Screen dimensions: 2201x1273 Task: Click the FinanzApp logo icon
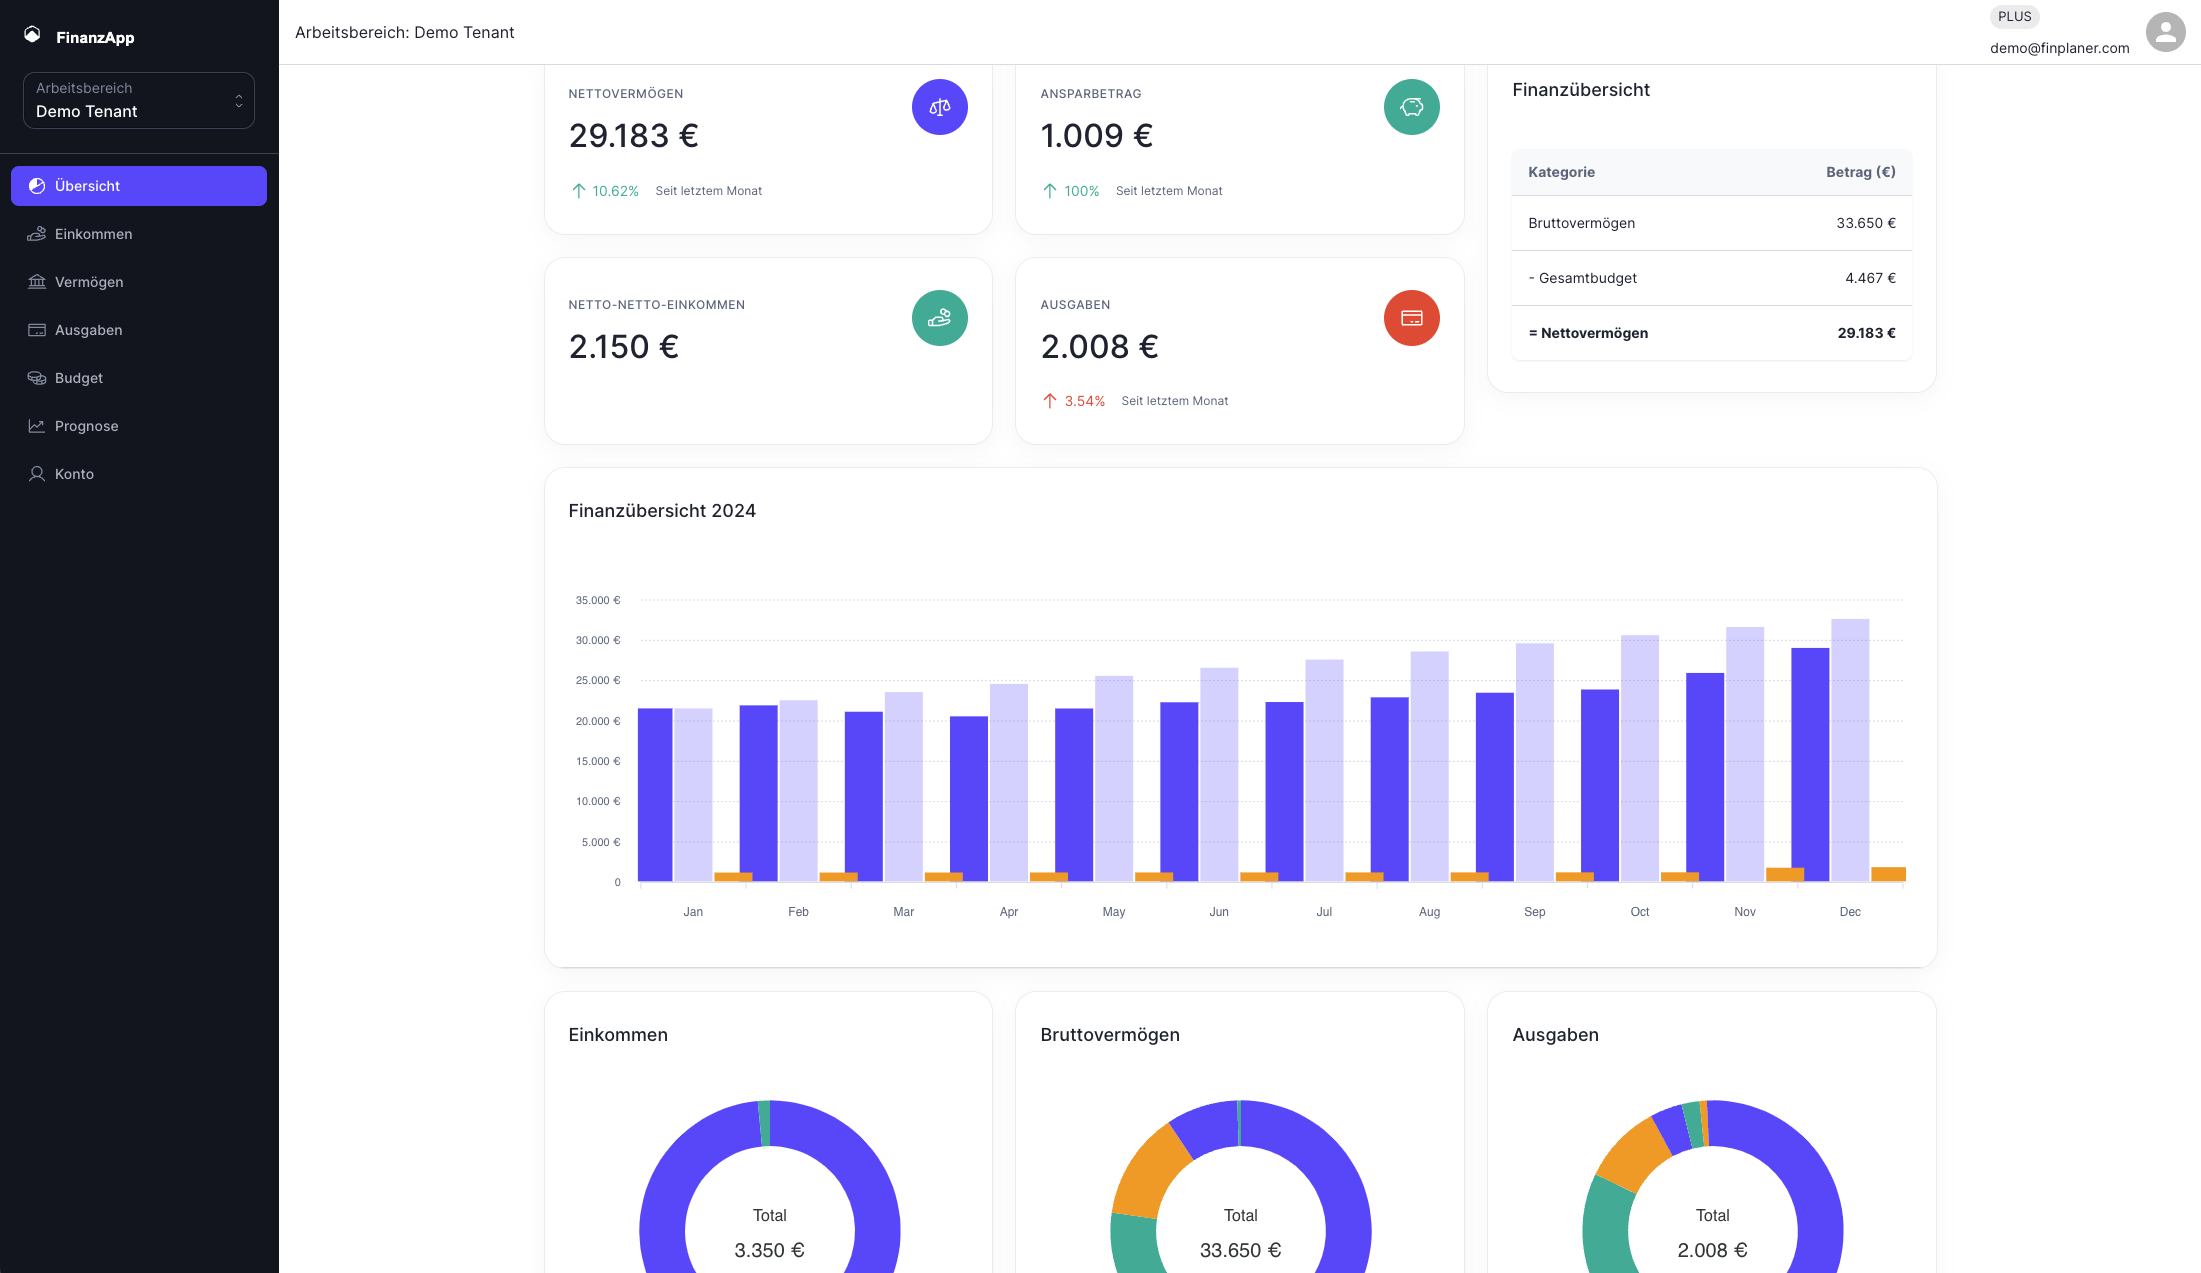32,35
